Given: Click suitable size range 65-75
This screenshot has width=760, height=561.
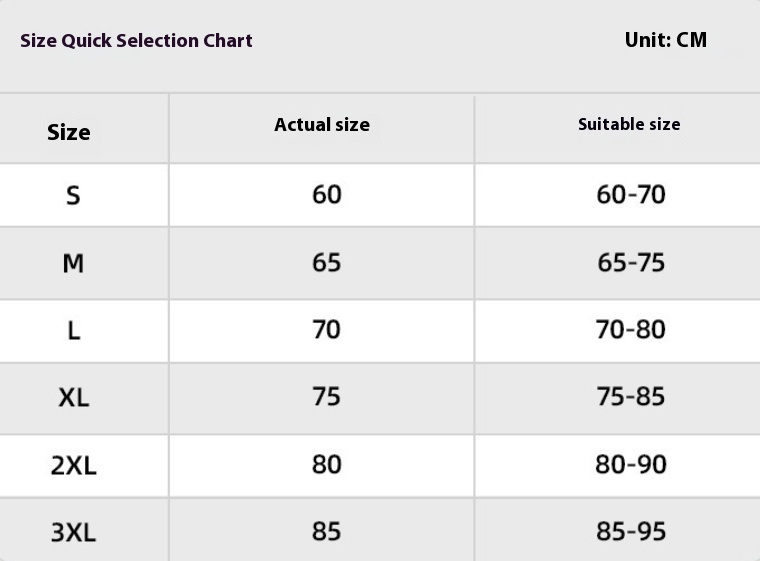Looking at the screenshot, I should point(631,262).
